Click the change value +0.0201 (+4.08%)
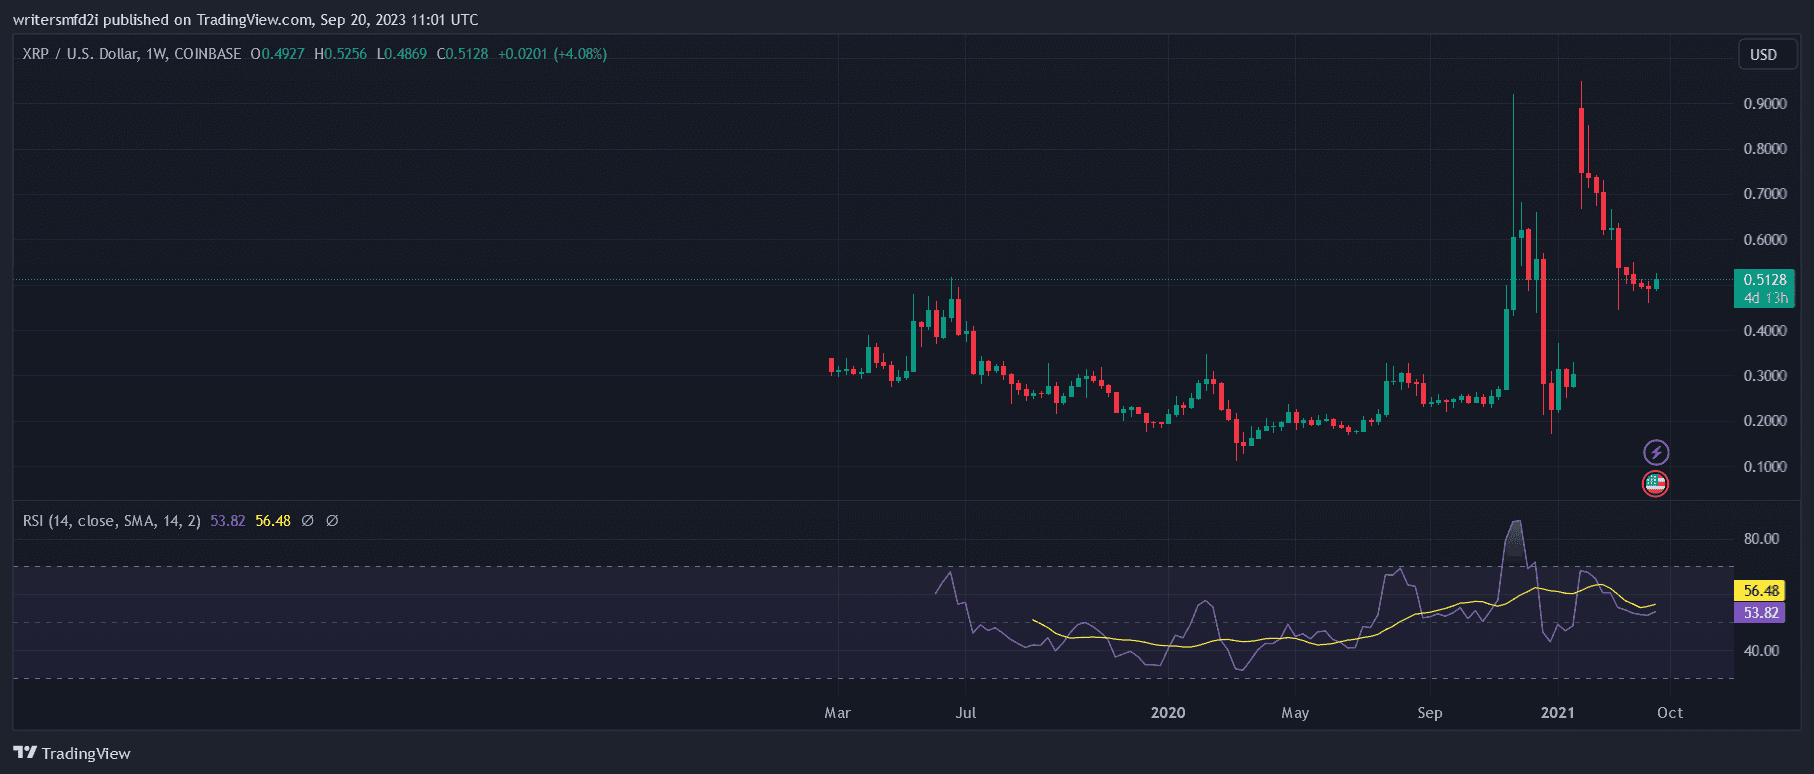This screenshot has width=1814, height=774. pyautogui.click(x=552, y=54)
